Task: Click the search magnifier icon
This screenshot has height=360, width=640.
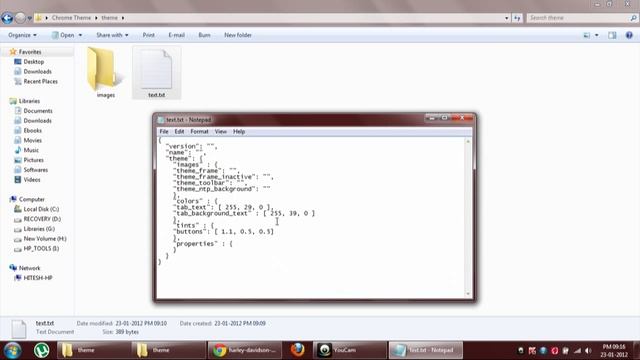Action: pyautogui.click(x=633, y=18)
